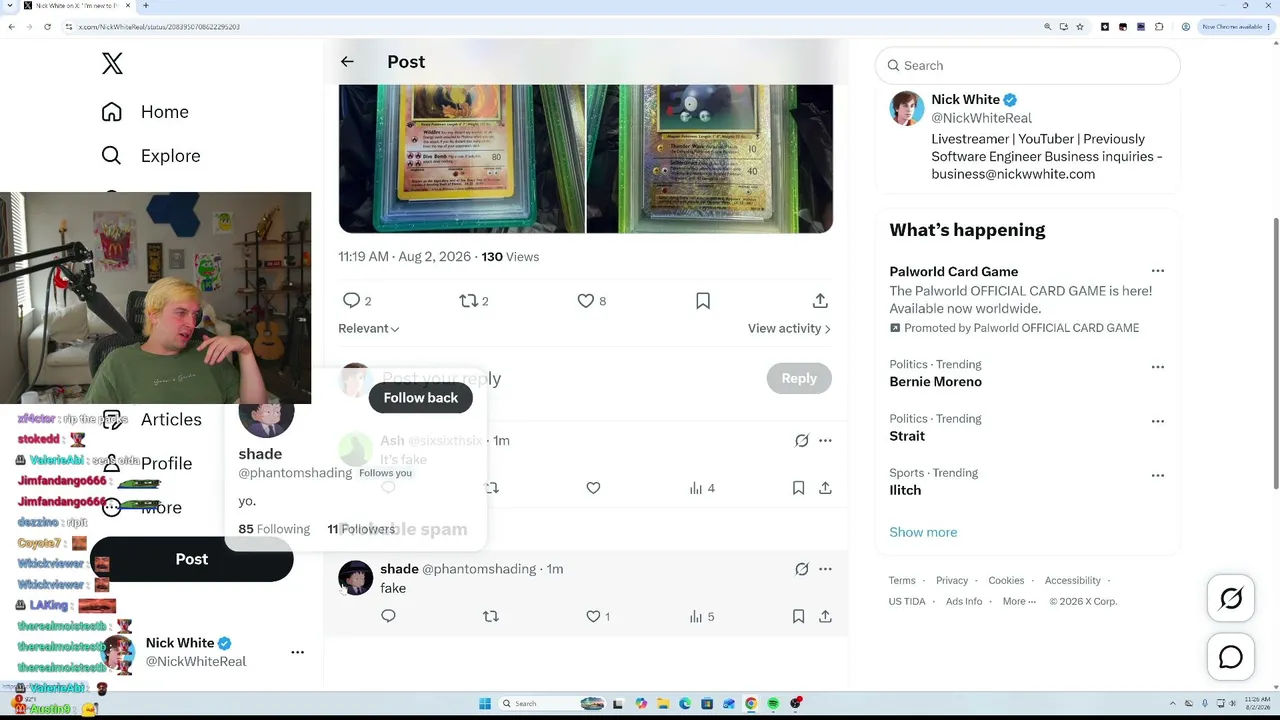The width and height of the screenshot is (1280, 720).
Task: Share shade's "fake" reply
Action: coord(825,616)
